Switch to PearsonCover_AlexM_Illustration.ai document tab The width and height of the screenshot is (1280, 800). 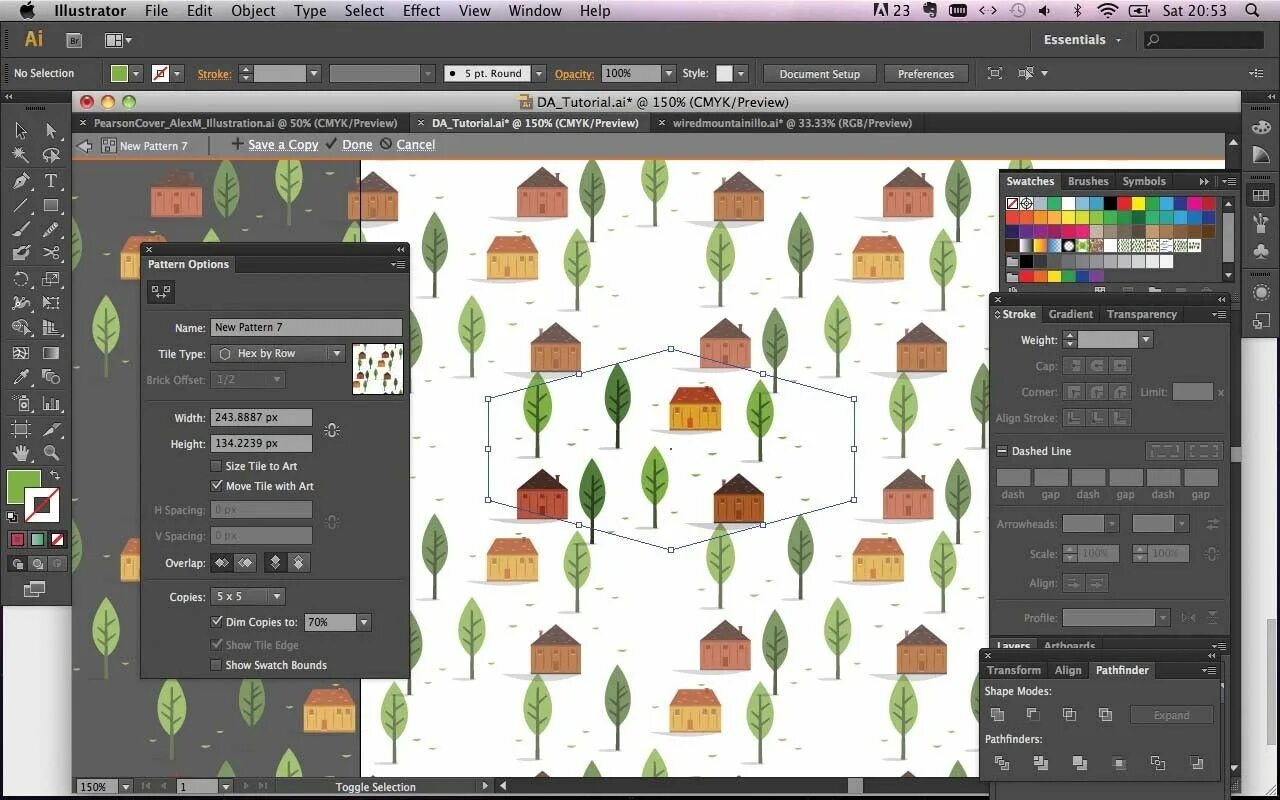(245, 123)
